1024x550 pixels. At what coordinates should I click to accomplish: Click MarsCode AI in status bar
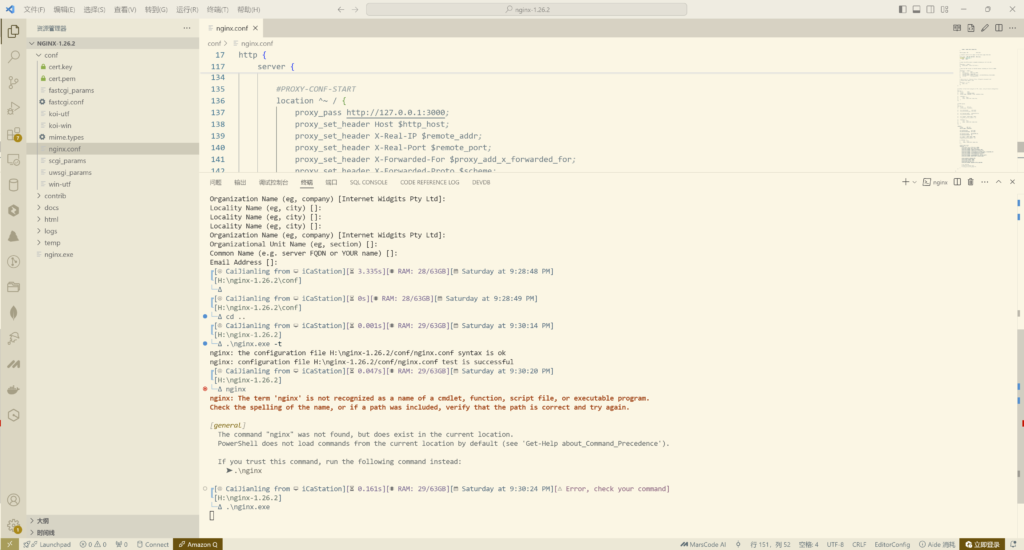(703, 544)
